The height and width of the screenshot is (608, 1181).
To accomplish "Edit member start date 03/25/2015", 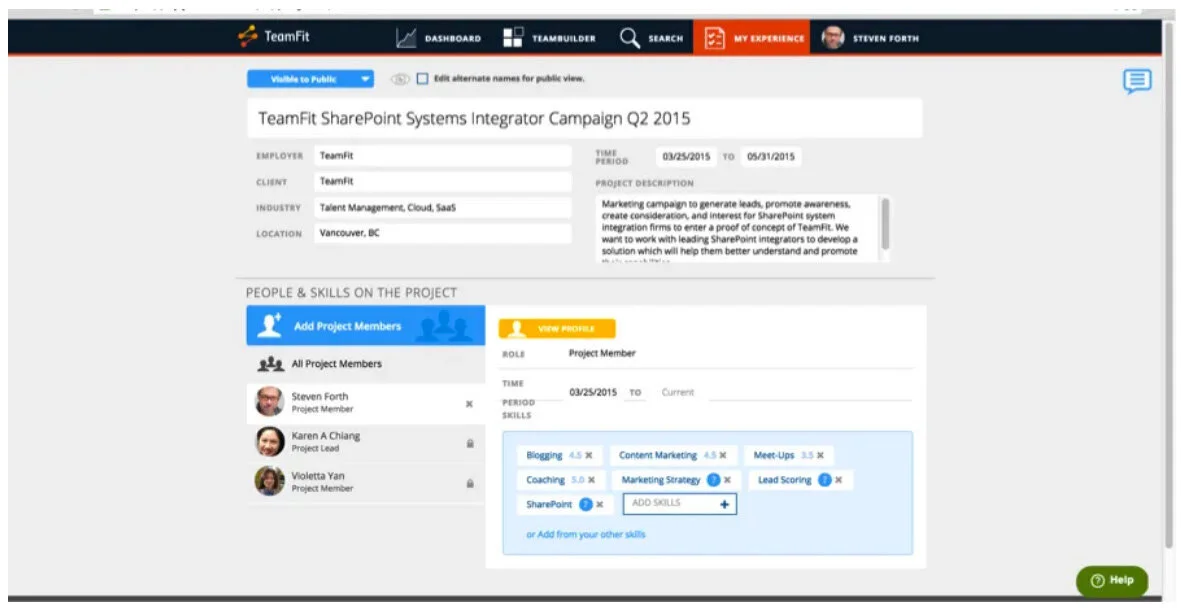I will pos(594,393).
